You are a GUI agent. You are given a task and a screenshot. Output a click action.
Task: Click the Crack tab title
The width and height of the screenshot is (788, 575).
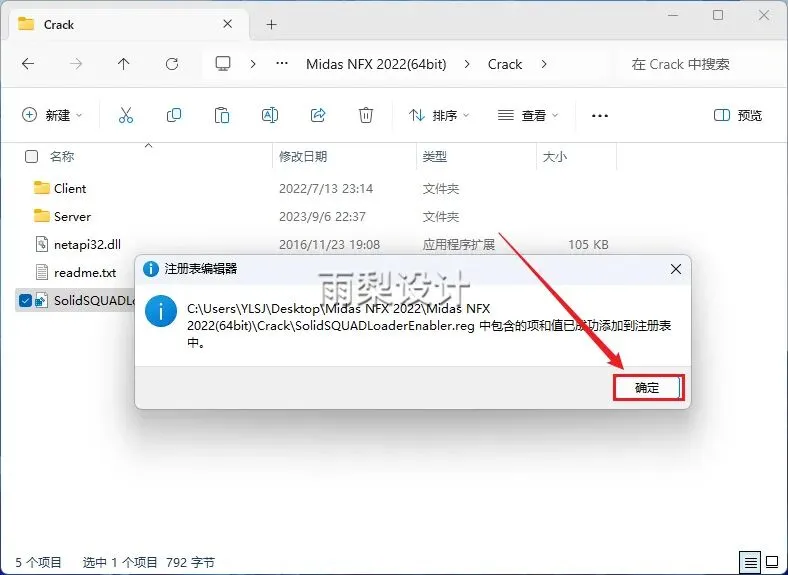tap(59, 25)
